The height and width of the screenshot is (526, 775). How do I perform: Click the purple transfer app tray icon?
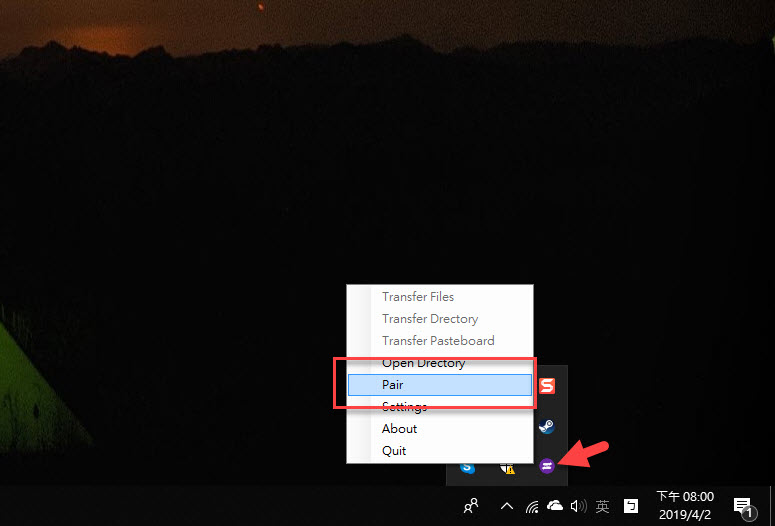coord(547,466)
